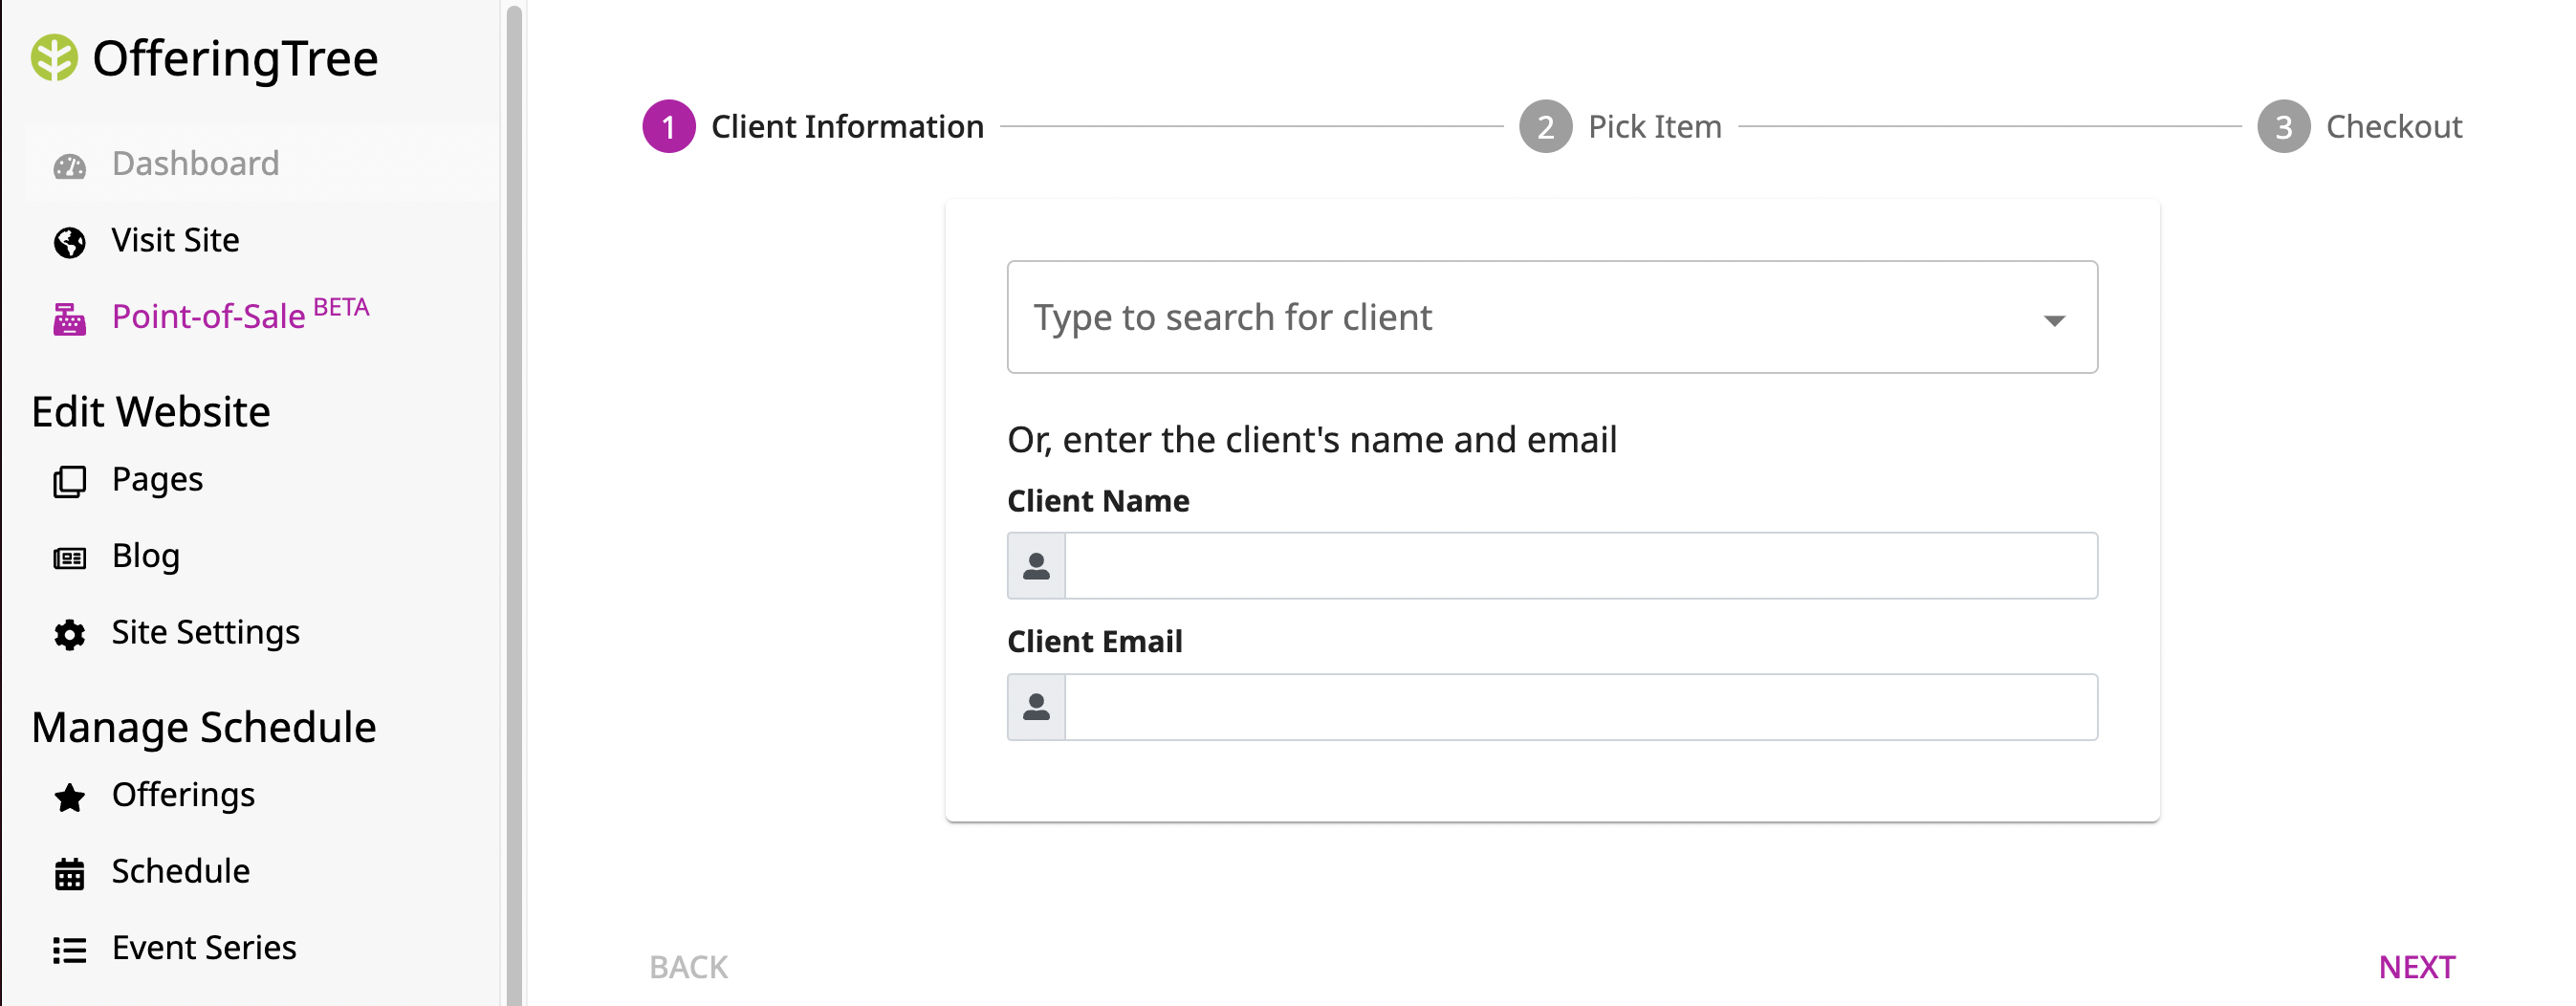2576x1006 pixels.
Task: Expand the client search dropdown arrow
Action: click(x=2054, y=320)
